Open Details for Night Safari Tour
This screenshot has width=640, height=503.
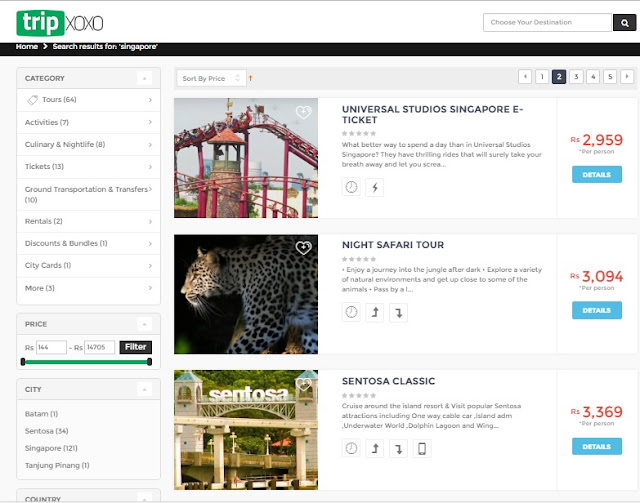[597, 310]
